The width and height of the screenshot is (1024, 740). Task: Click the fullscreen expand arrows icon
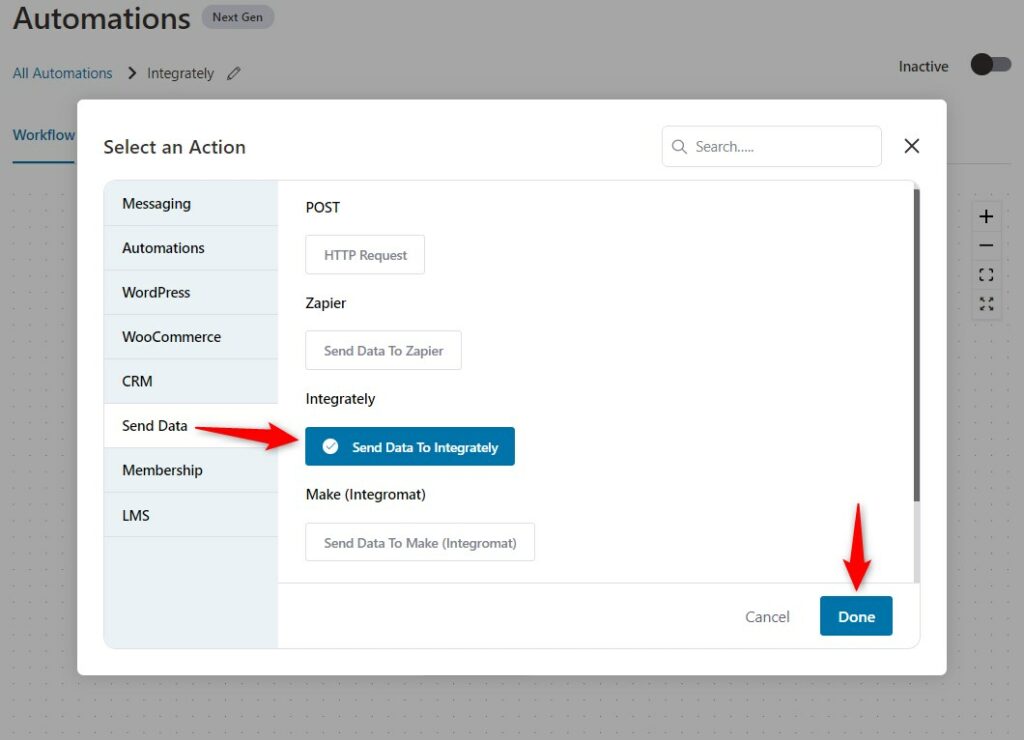[x=986, y=304]
